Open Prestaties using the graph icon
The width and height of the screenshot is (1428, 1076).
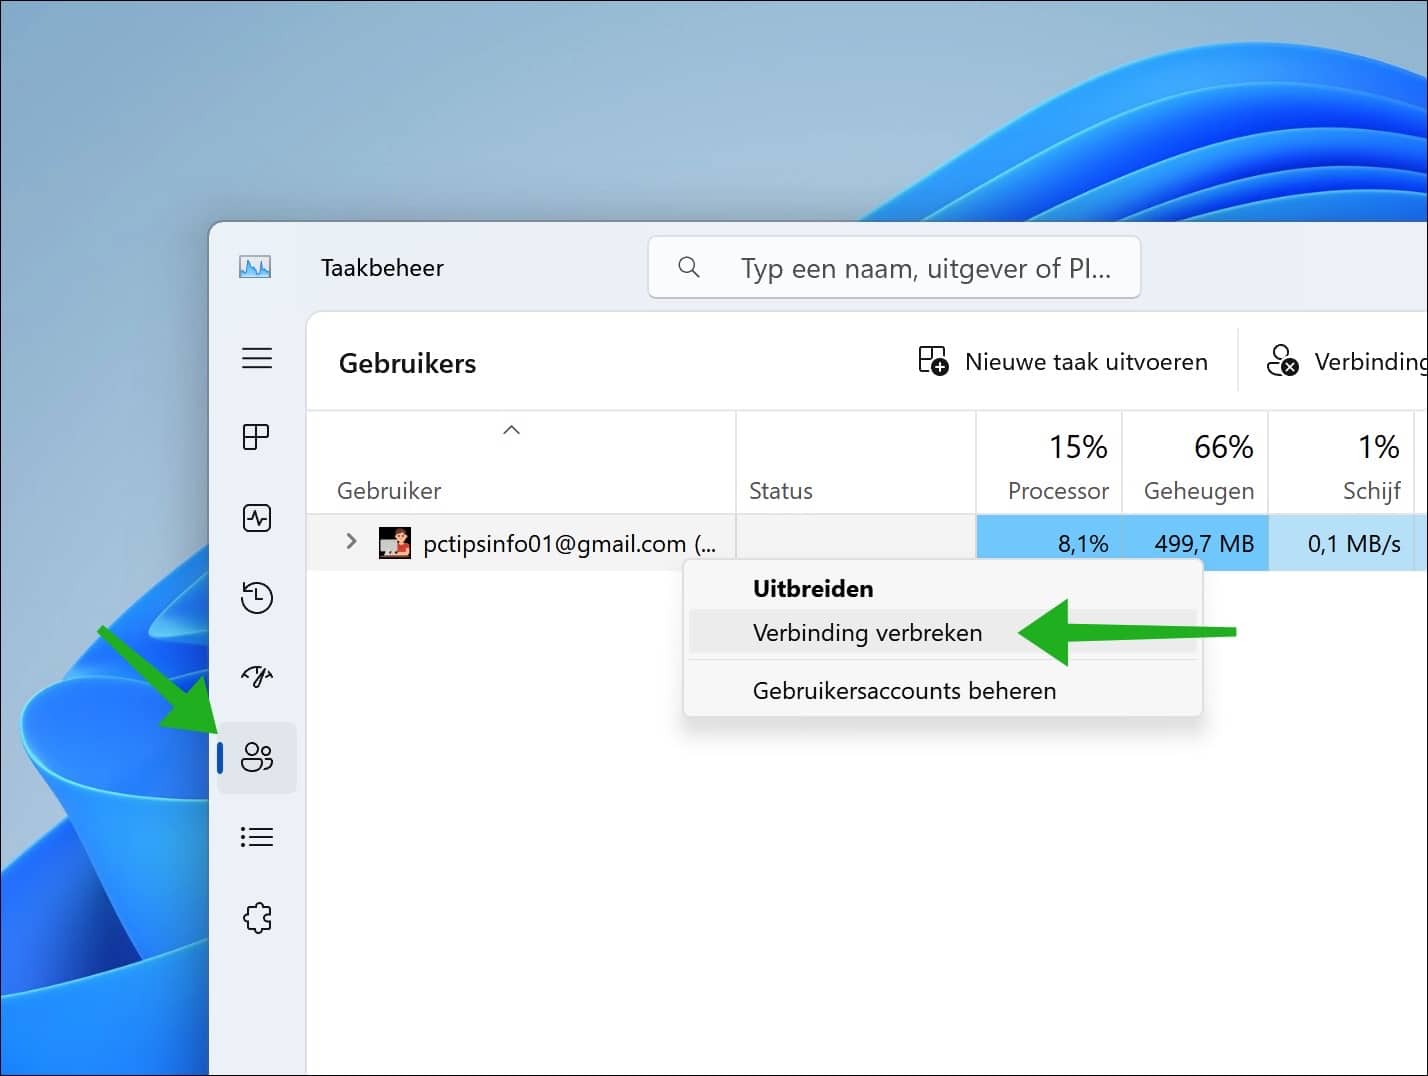click(257, 518)
